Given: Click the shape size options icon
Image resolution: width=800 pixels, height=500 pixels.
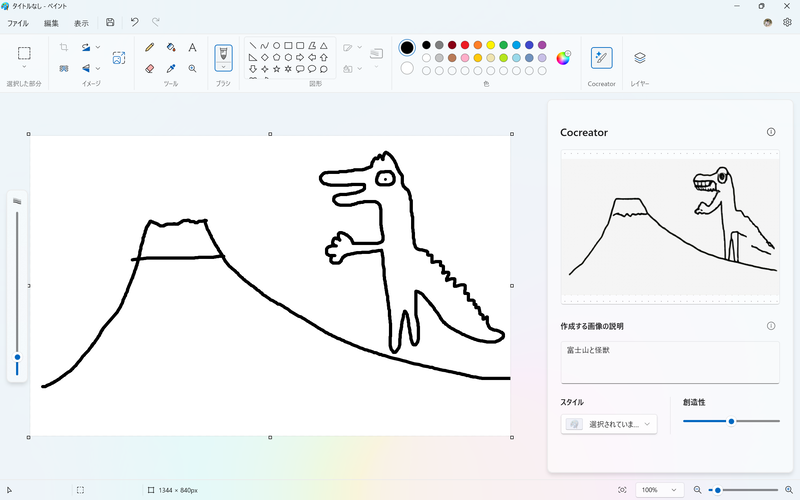Looking at the screenshot, I should pos(377,53).
